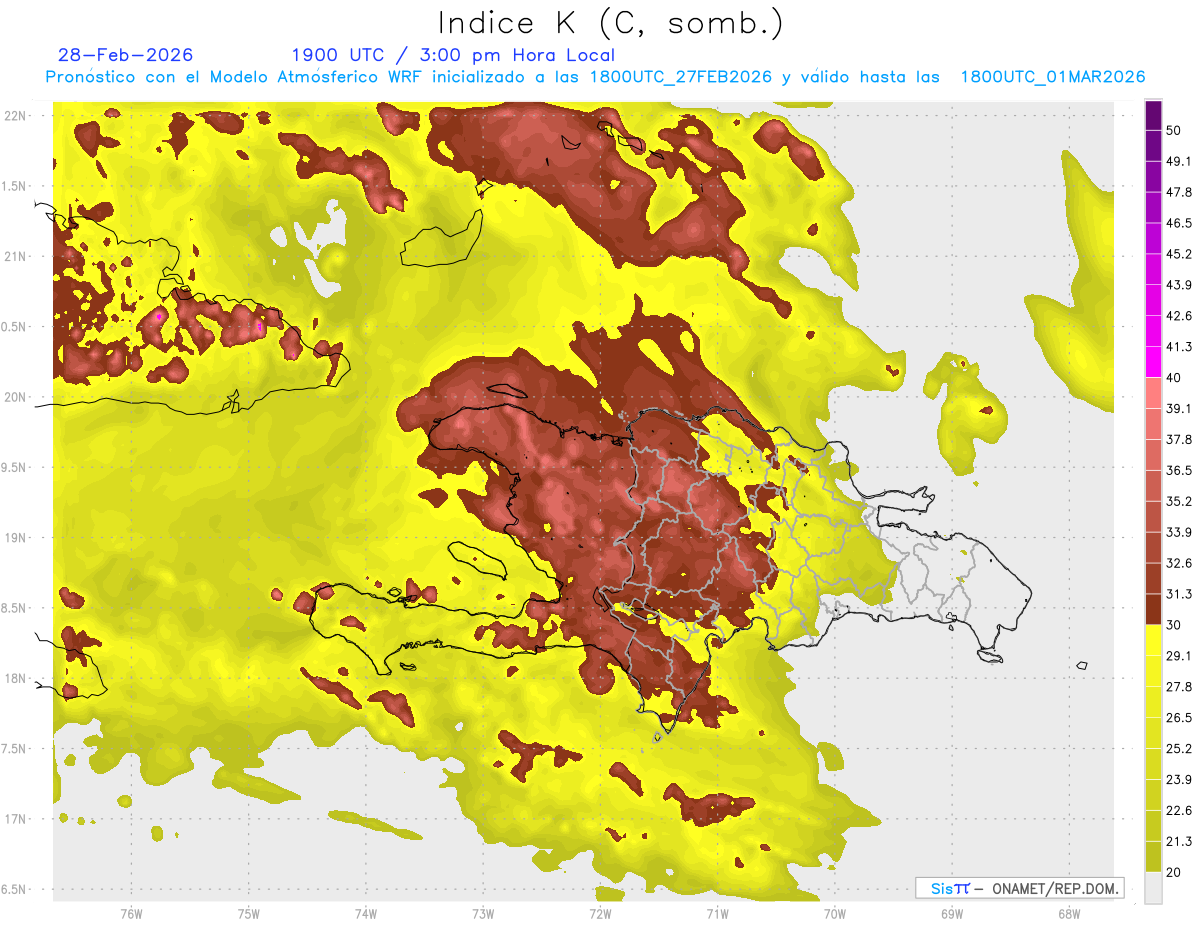
Task: Click the legend value '50'
Action: [1174, 129]
